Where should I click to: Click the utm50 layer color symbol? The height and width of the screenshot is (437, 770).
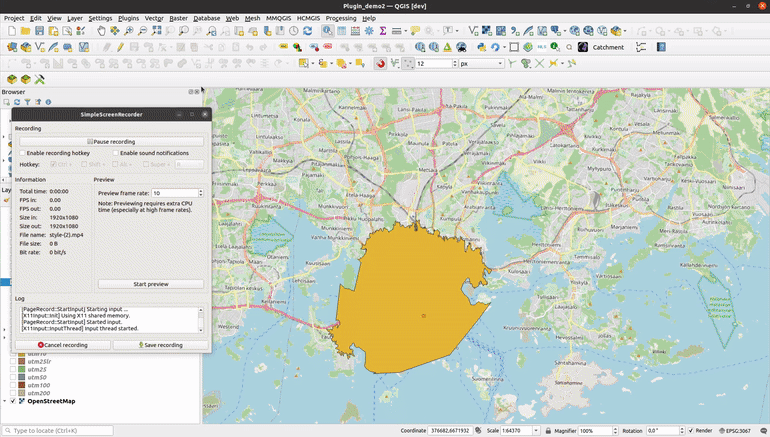(x=22, y=377)
